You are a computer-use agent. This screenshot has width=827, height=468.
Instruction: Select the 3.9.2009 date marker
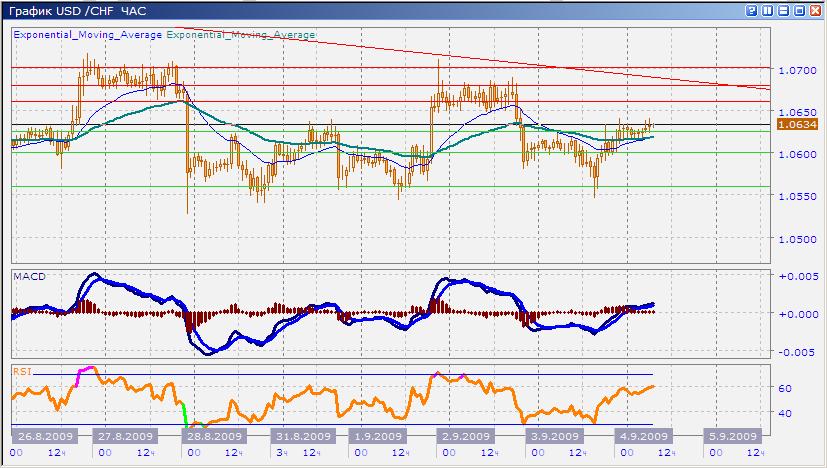[554, 437]
